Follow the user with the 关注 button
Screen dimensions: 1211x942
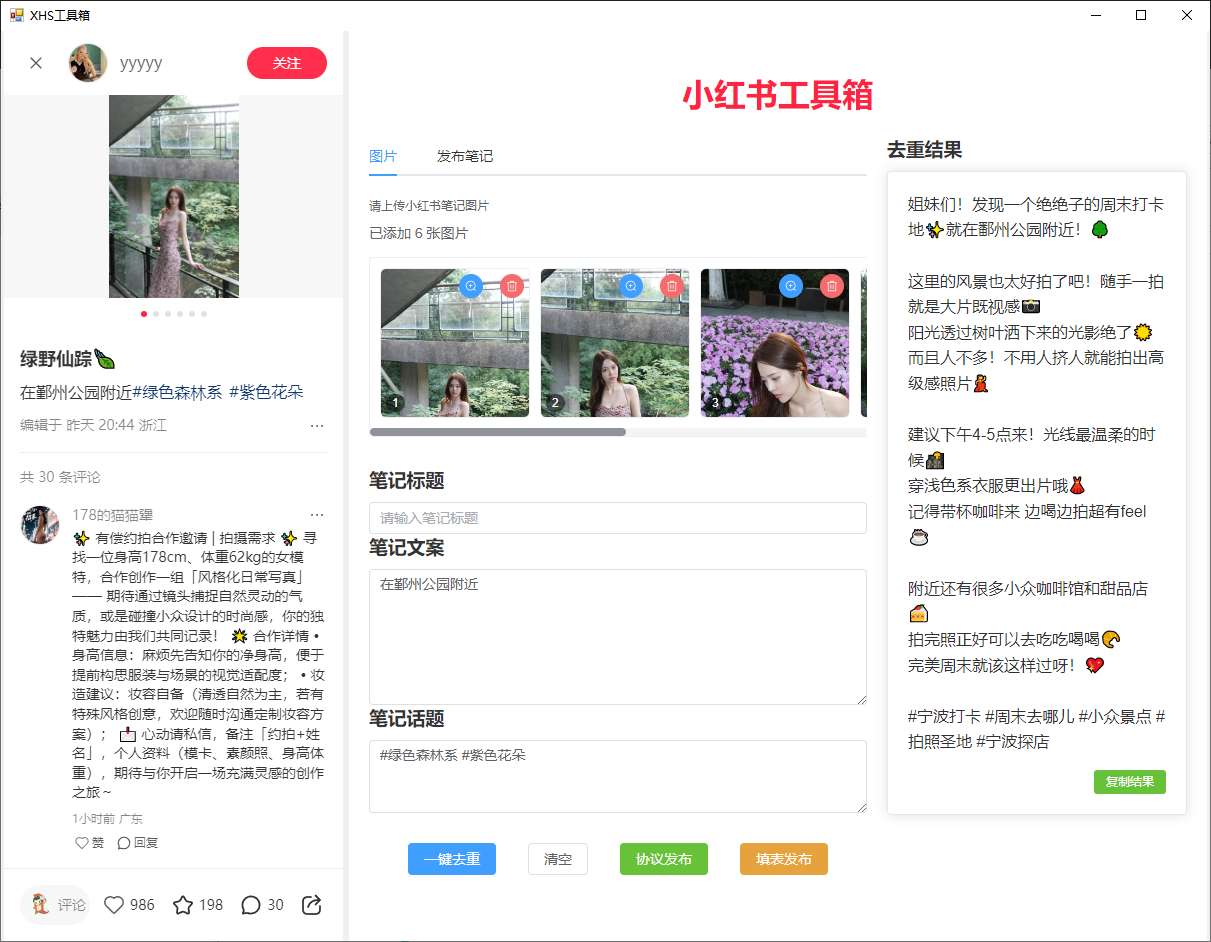(287, 63)
